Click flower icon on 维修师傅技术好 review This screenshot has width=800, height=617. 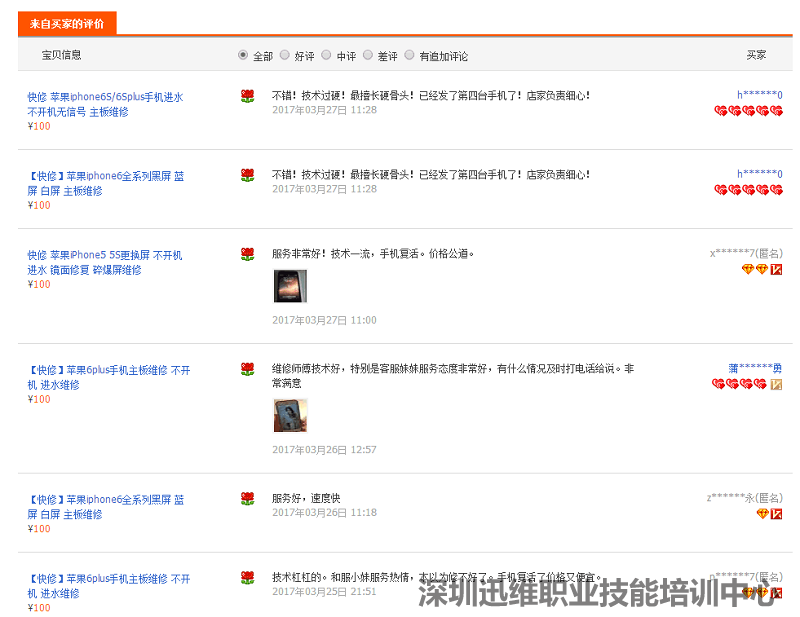pyautogui.click(x=247, y=369)
